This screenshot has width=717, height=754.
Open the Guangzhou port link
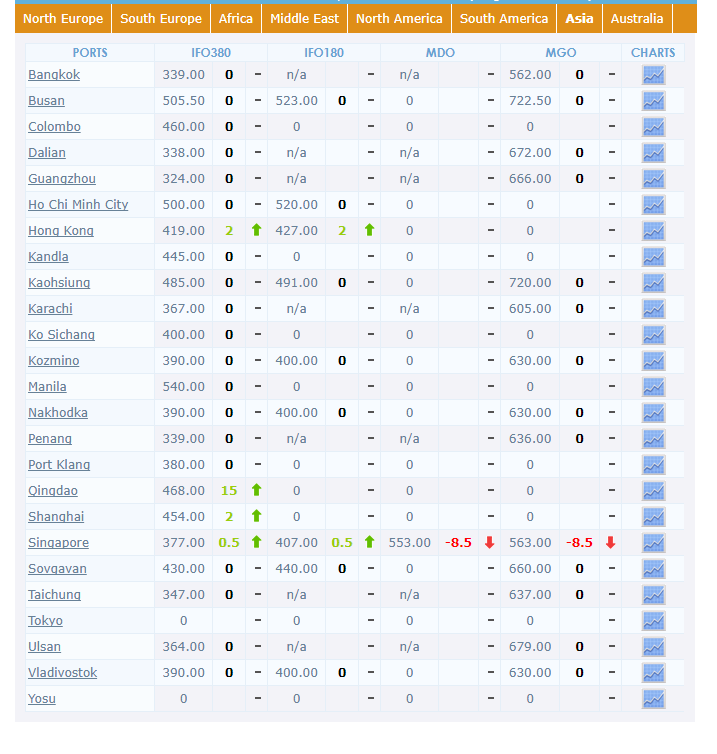coord(62,179)
